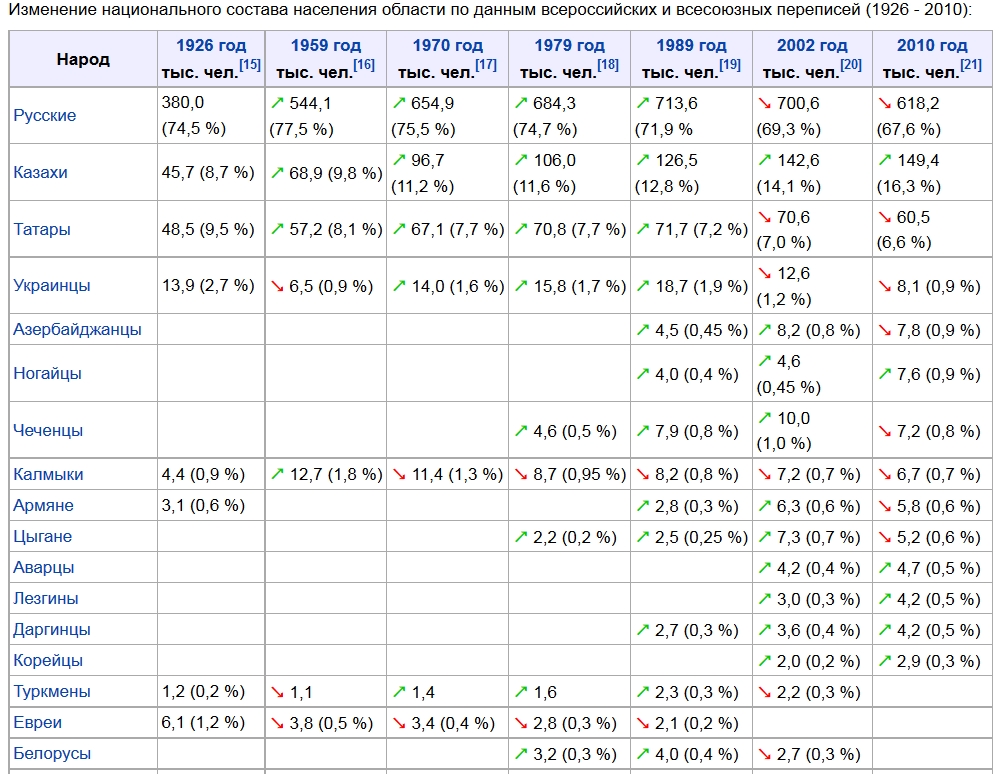Image resolution: width=1003 pixels, height=774 pixels.
Task: Jump to footnote [20] in 2002 header
Action: [851, 66]
